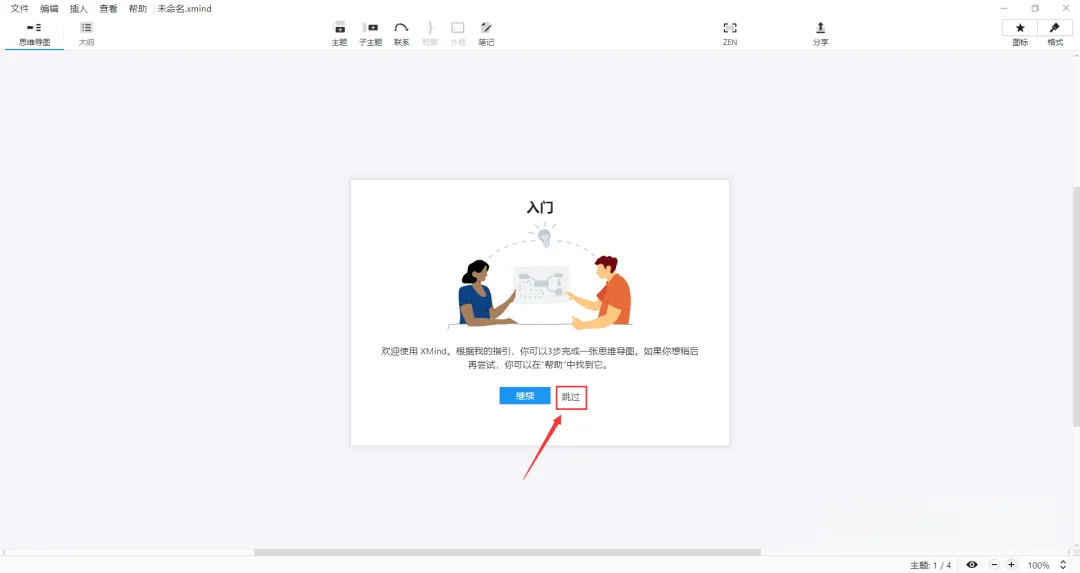Enter ZEN mode
The width and height of the screenshot is (1080, 573).
pos(730,34)
